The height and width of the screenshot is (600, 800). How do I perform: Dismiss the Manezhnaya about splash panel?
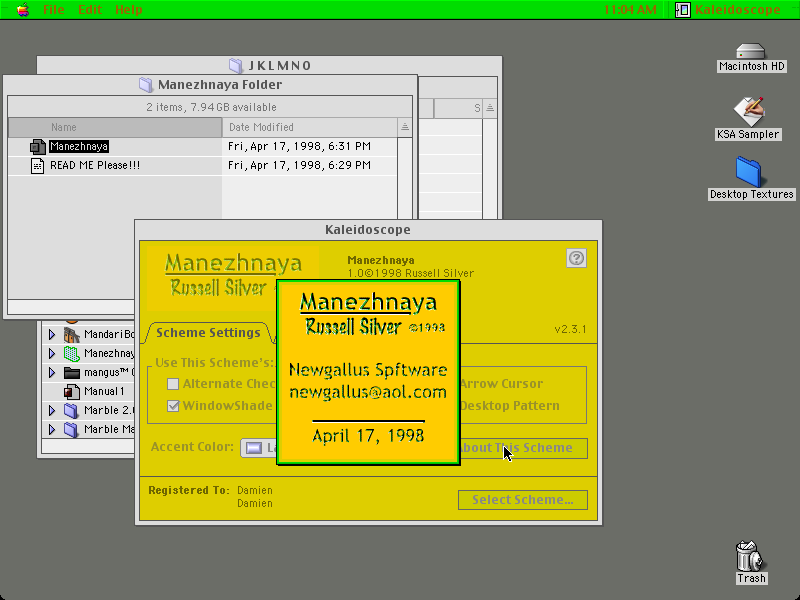368,372
